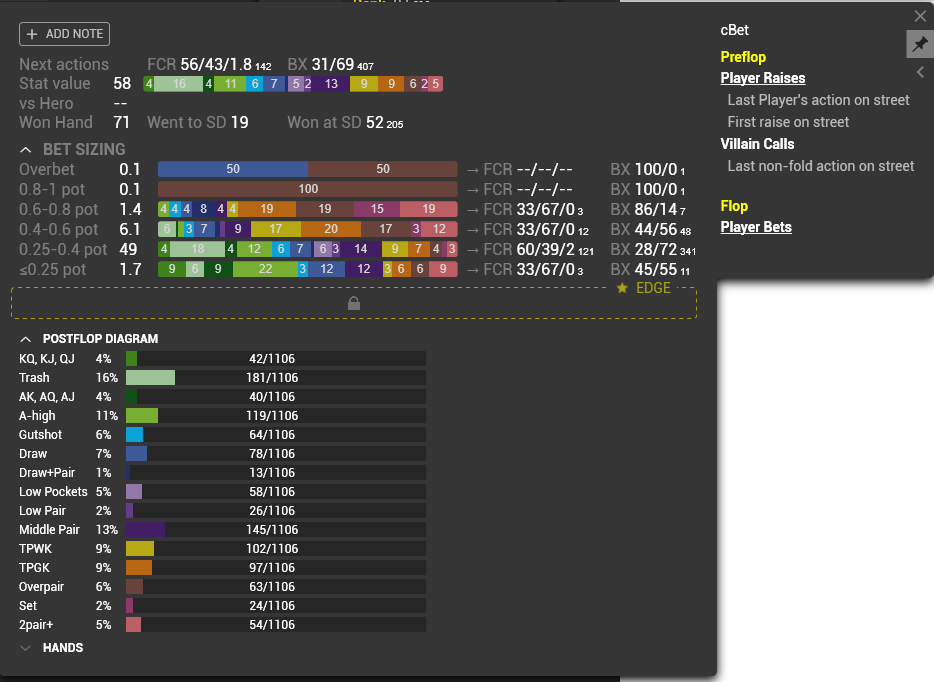The height and width of the screenshot is (682, 934).
Task: Open the Player Bets link
Action: 756,227
